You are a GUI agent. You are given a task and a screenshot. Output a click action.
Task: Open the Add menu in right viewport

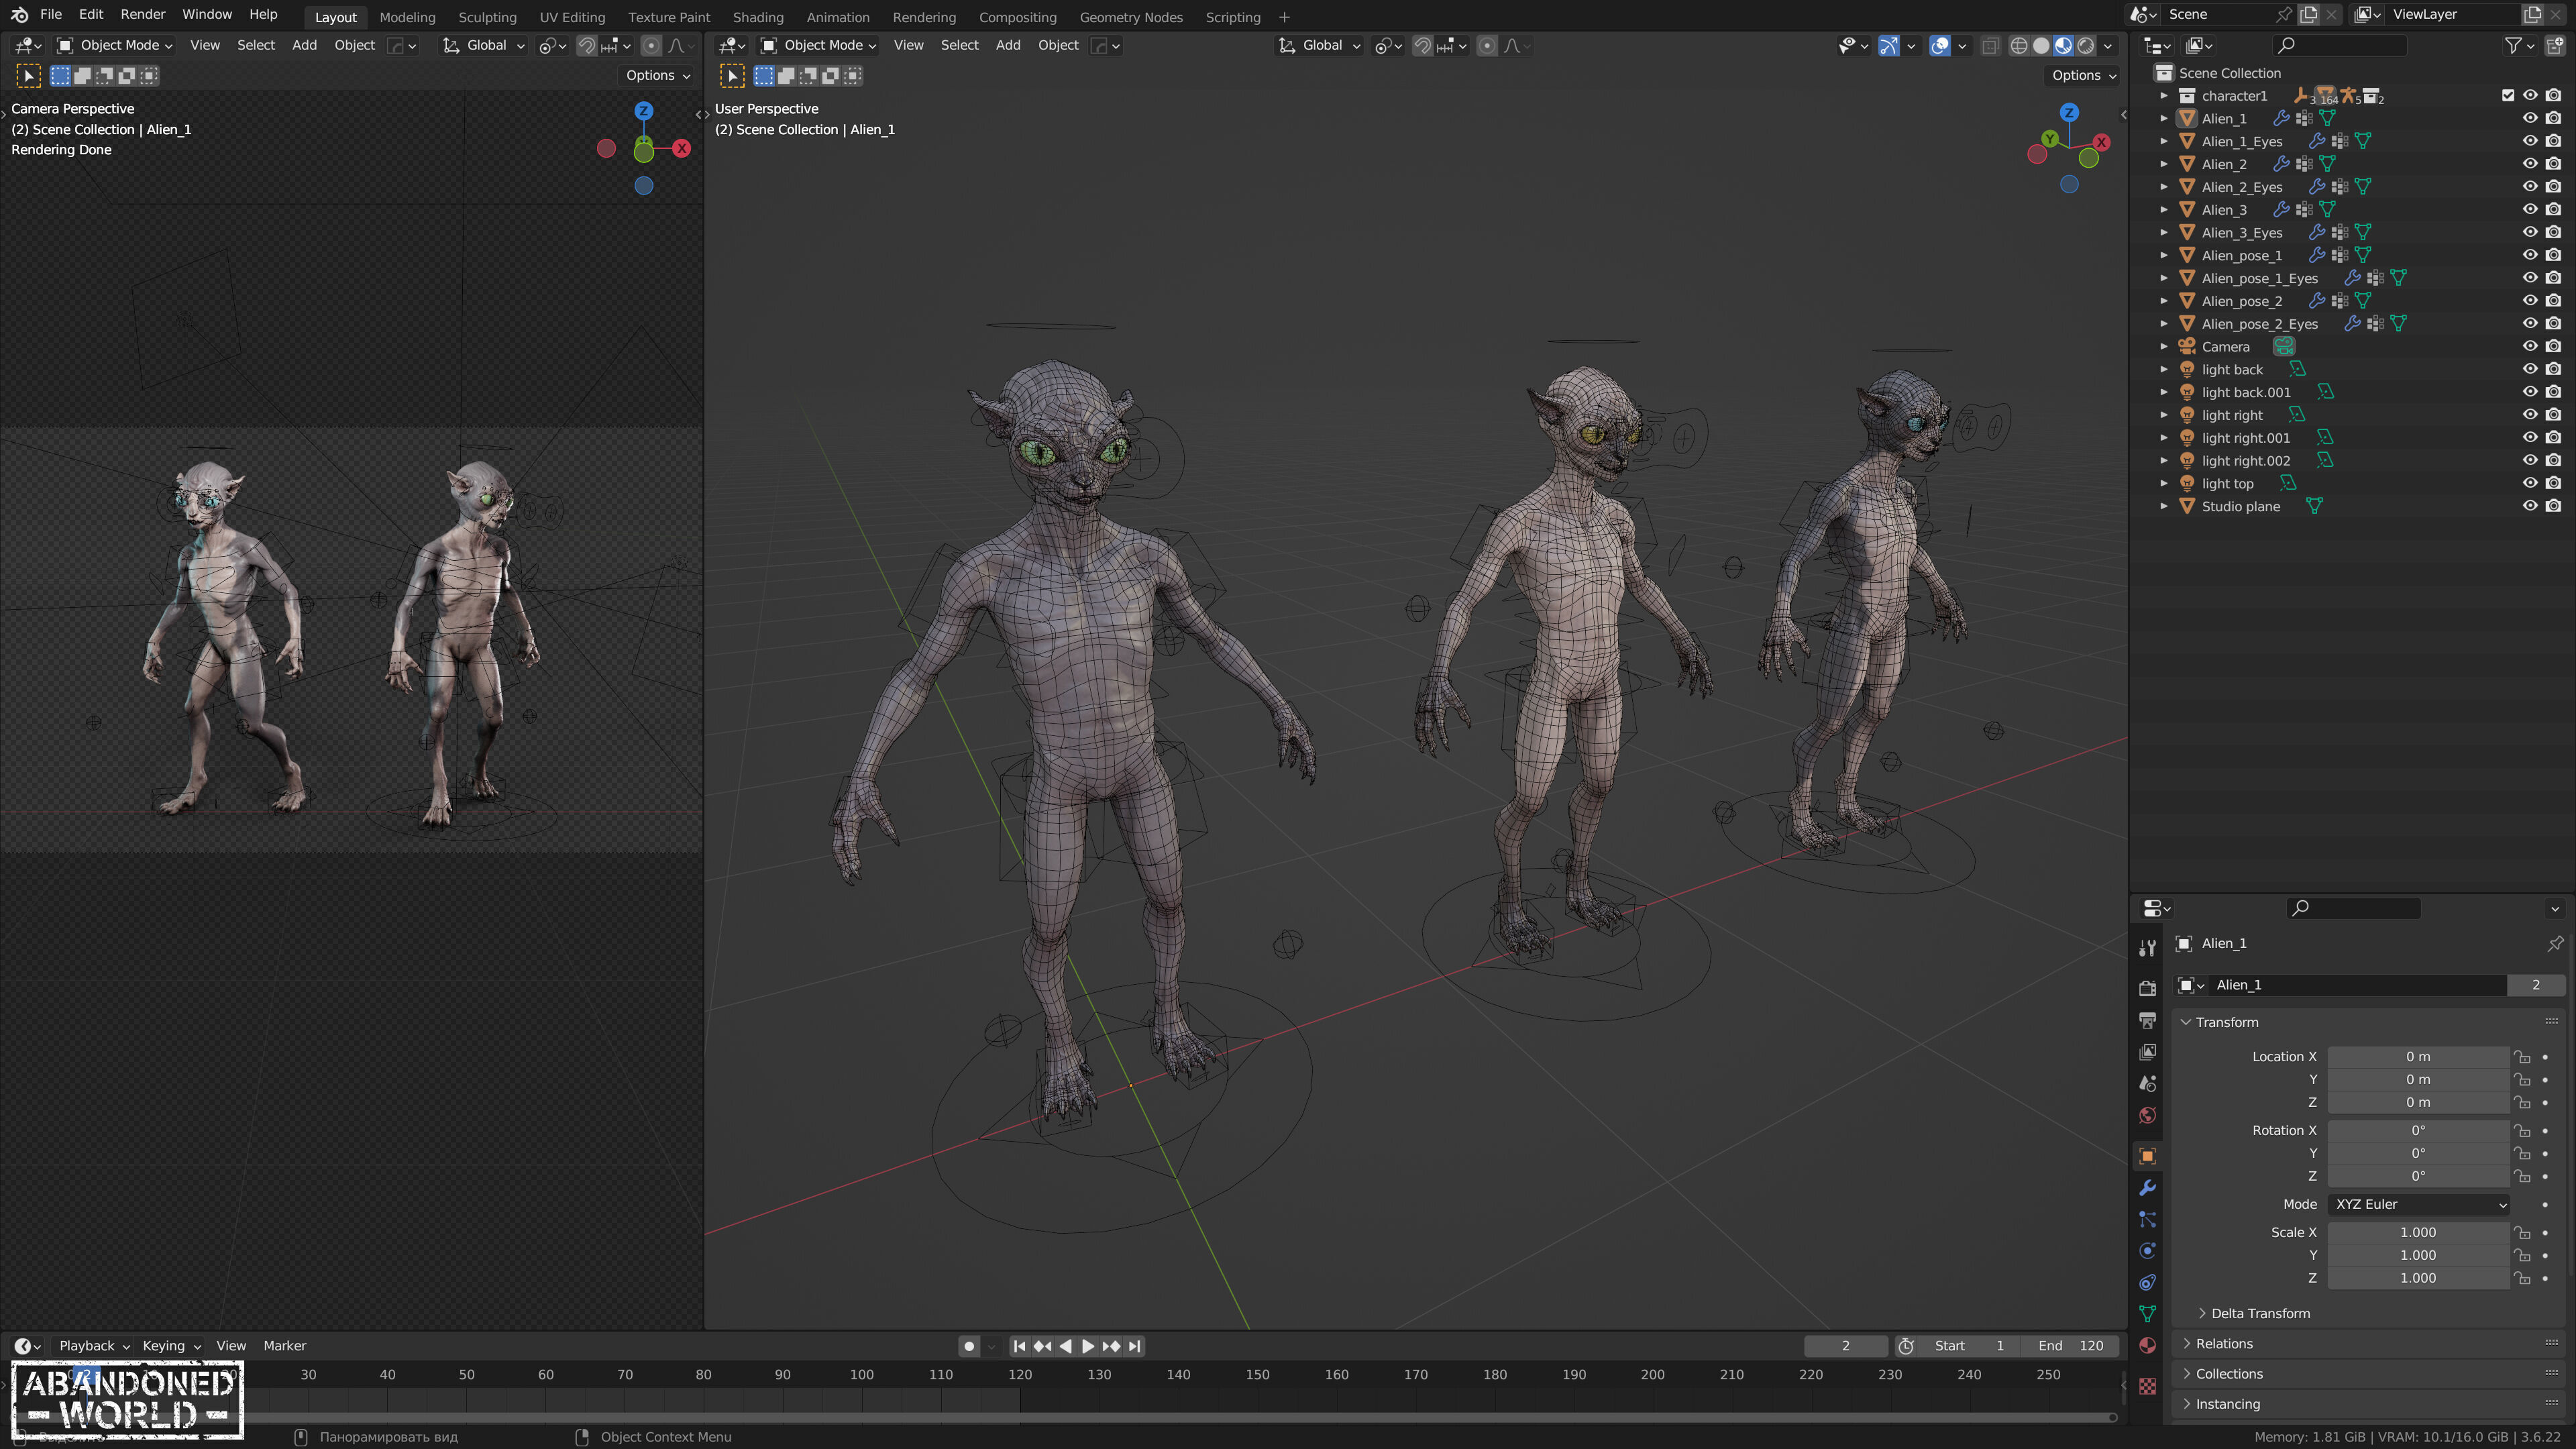pyautogui.click(x=1008, y=46)
